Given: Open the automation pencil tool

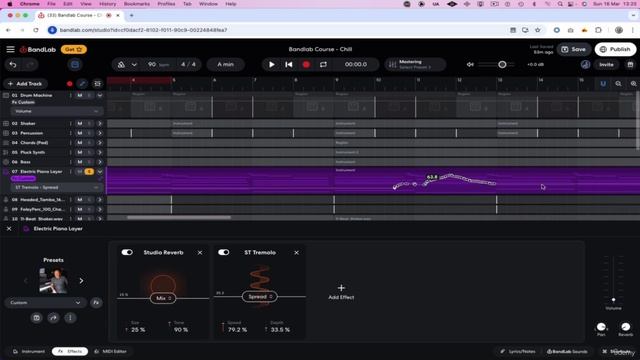Looking at the screenshot, I should [82, 84].
